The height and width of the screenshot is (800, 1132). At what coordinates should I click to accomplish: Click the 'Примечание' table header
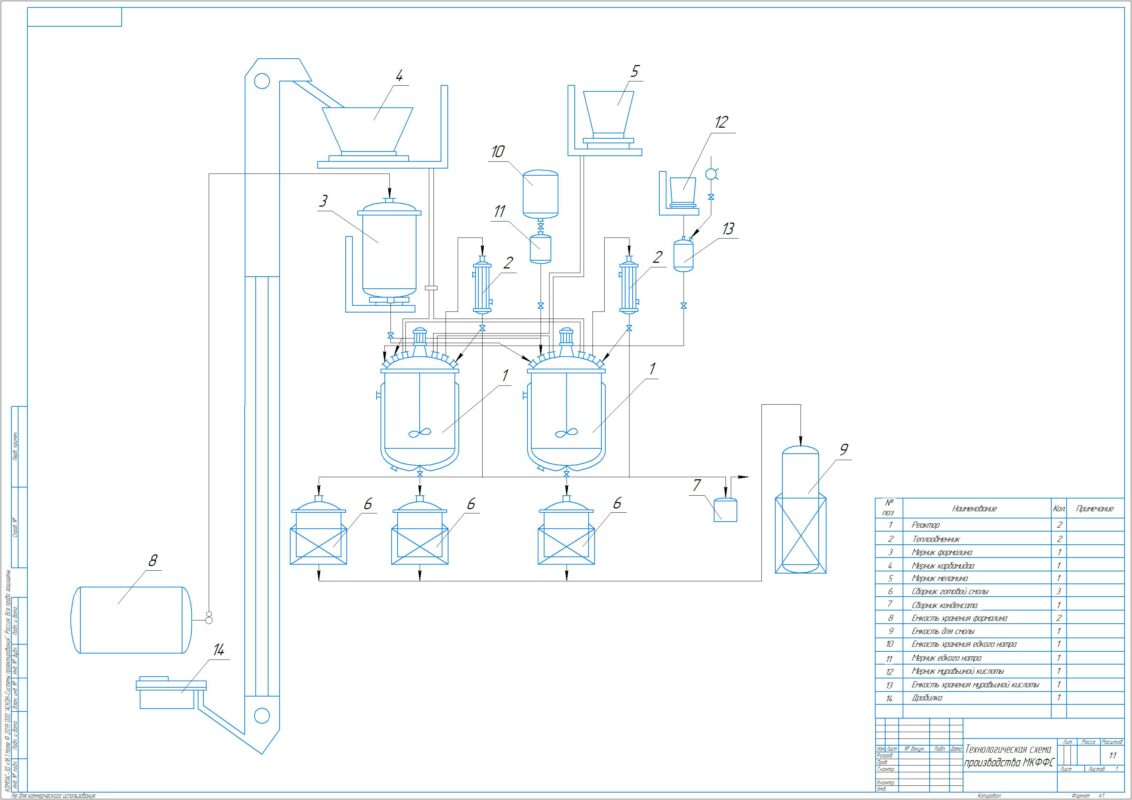pos(1095,508)
